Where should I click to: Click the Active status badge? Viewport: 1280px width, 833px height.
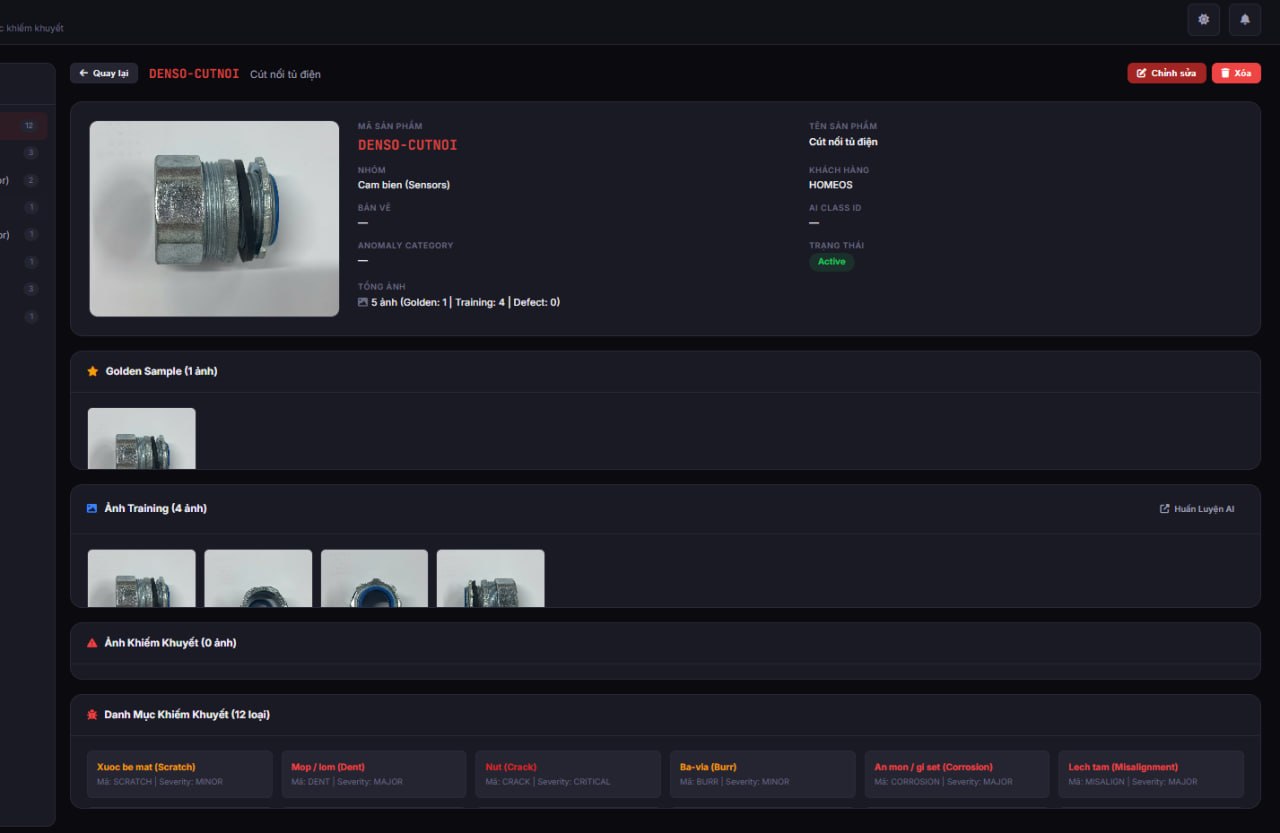pyautogui.click(x=832, y=262)
